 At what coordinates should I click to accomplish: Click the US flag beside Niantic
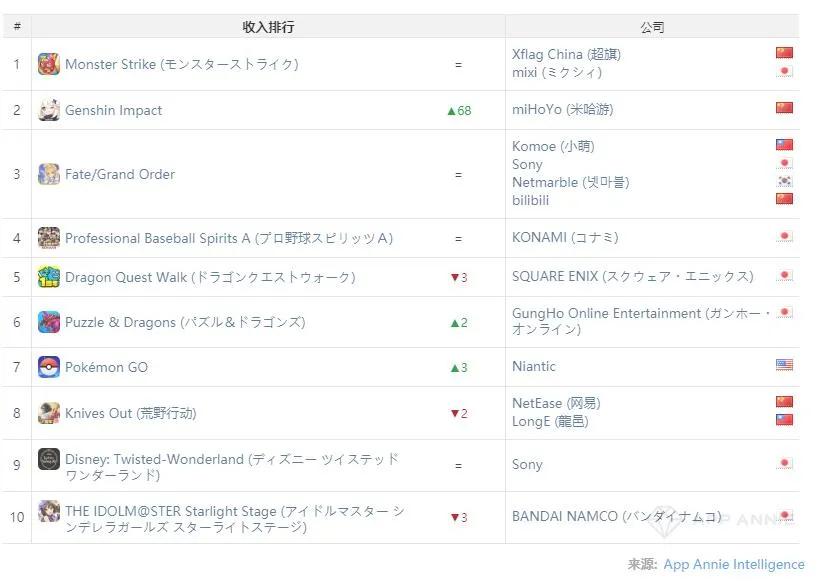784,365
